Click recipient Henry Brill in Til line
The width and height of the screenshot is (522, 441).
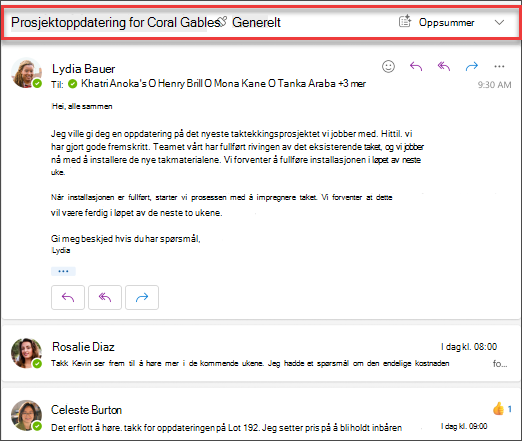(x=180, y=83)
